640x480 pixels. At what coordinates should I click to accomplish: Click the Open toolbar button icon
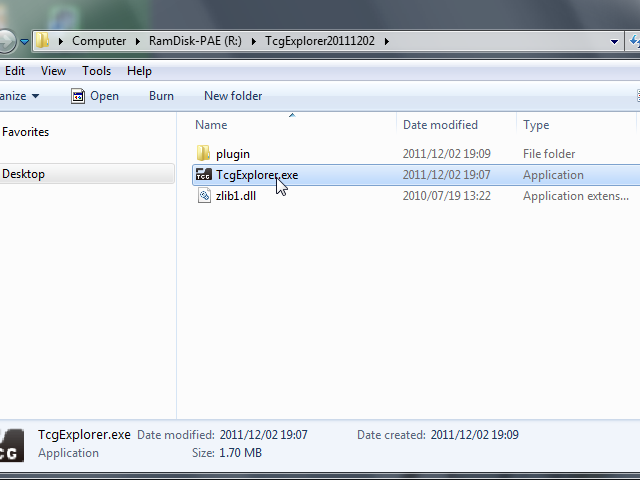(78, 96)
